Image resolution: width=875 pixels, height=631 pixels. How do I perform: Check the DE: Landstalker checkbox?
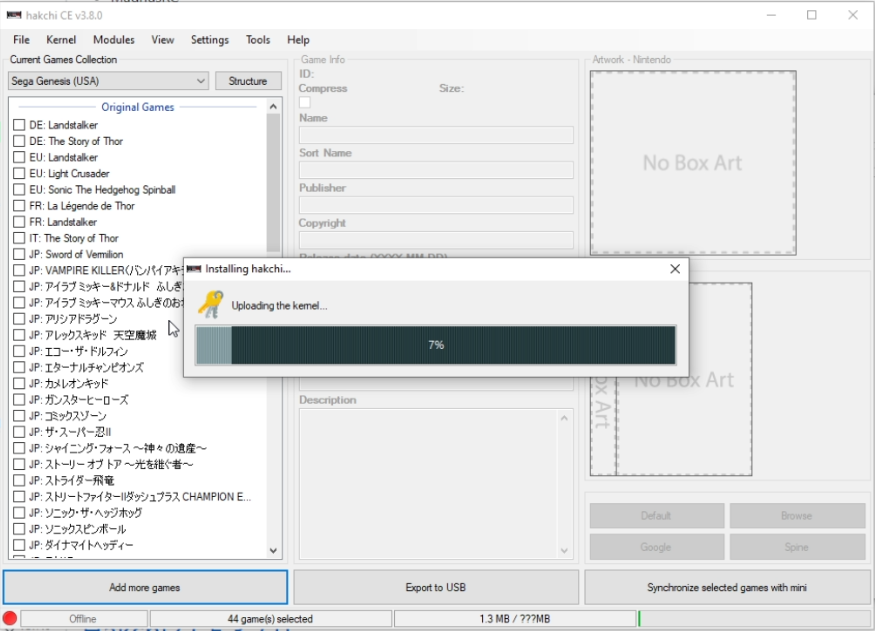click(x=19, y=125)
